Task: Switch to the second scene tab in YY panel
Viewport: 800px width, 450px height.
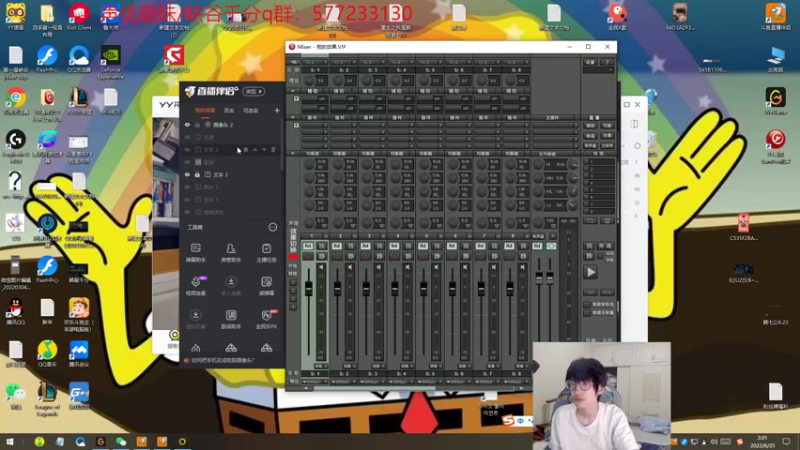Action: pyautogui.click(x=229, y=110)
